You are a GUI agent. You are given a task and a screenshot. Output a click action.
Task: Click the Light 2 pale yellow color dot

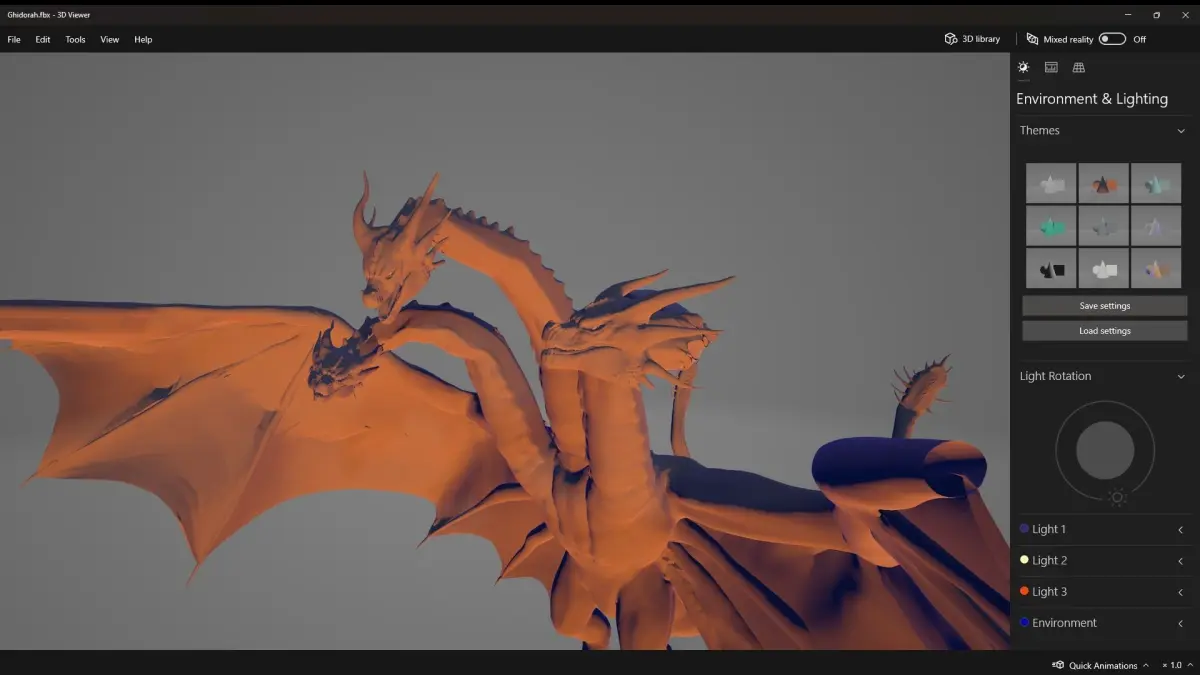[x=1024, y=560]
